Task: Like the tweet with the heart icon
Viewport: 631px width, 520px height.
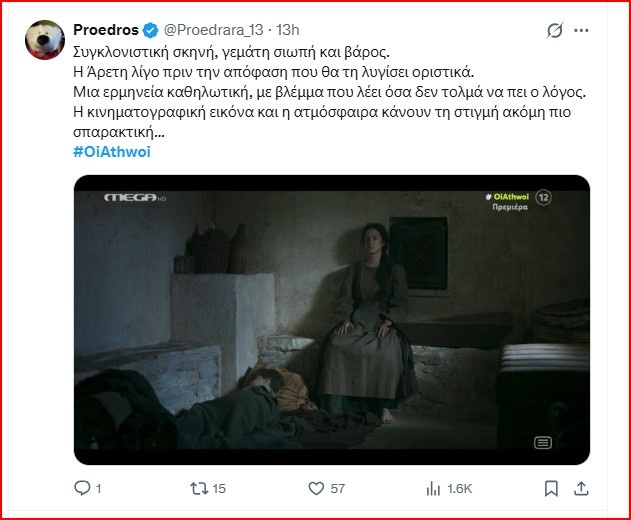Action: click(316, 488)
